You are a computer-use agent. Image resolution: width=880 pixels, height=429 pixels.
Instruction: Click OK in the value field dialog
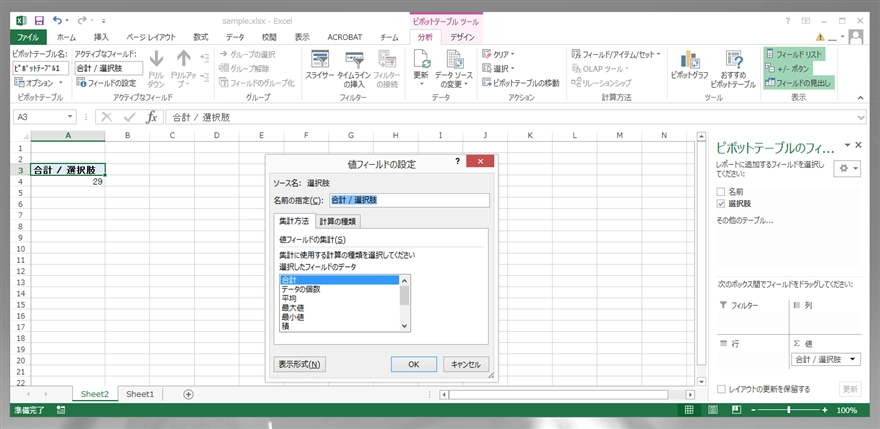pyautogui.click(x=414, y=364)
